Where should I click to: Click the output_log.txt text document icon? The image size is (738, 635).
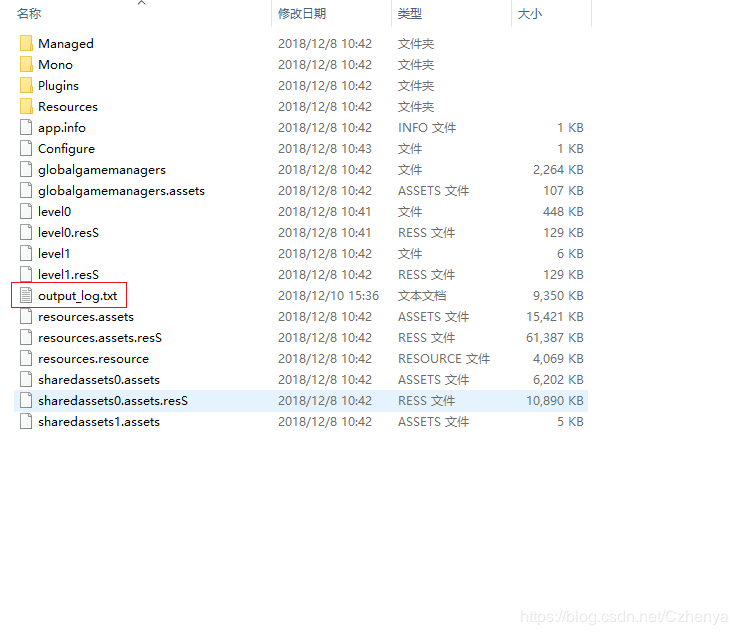26,296
